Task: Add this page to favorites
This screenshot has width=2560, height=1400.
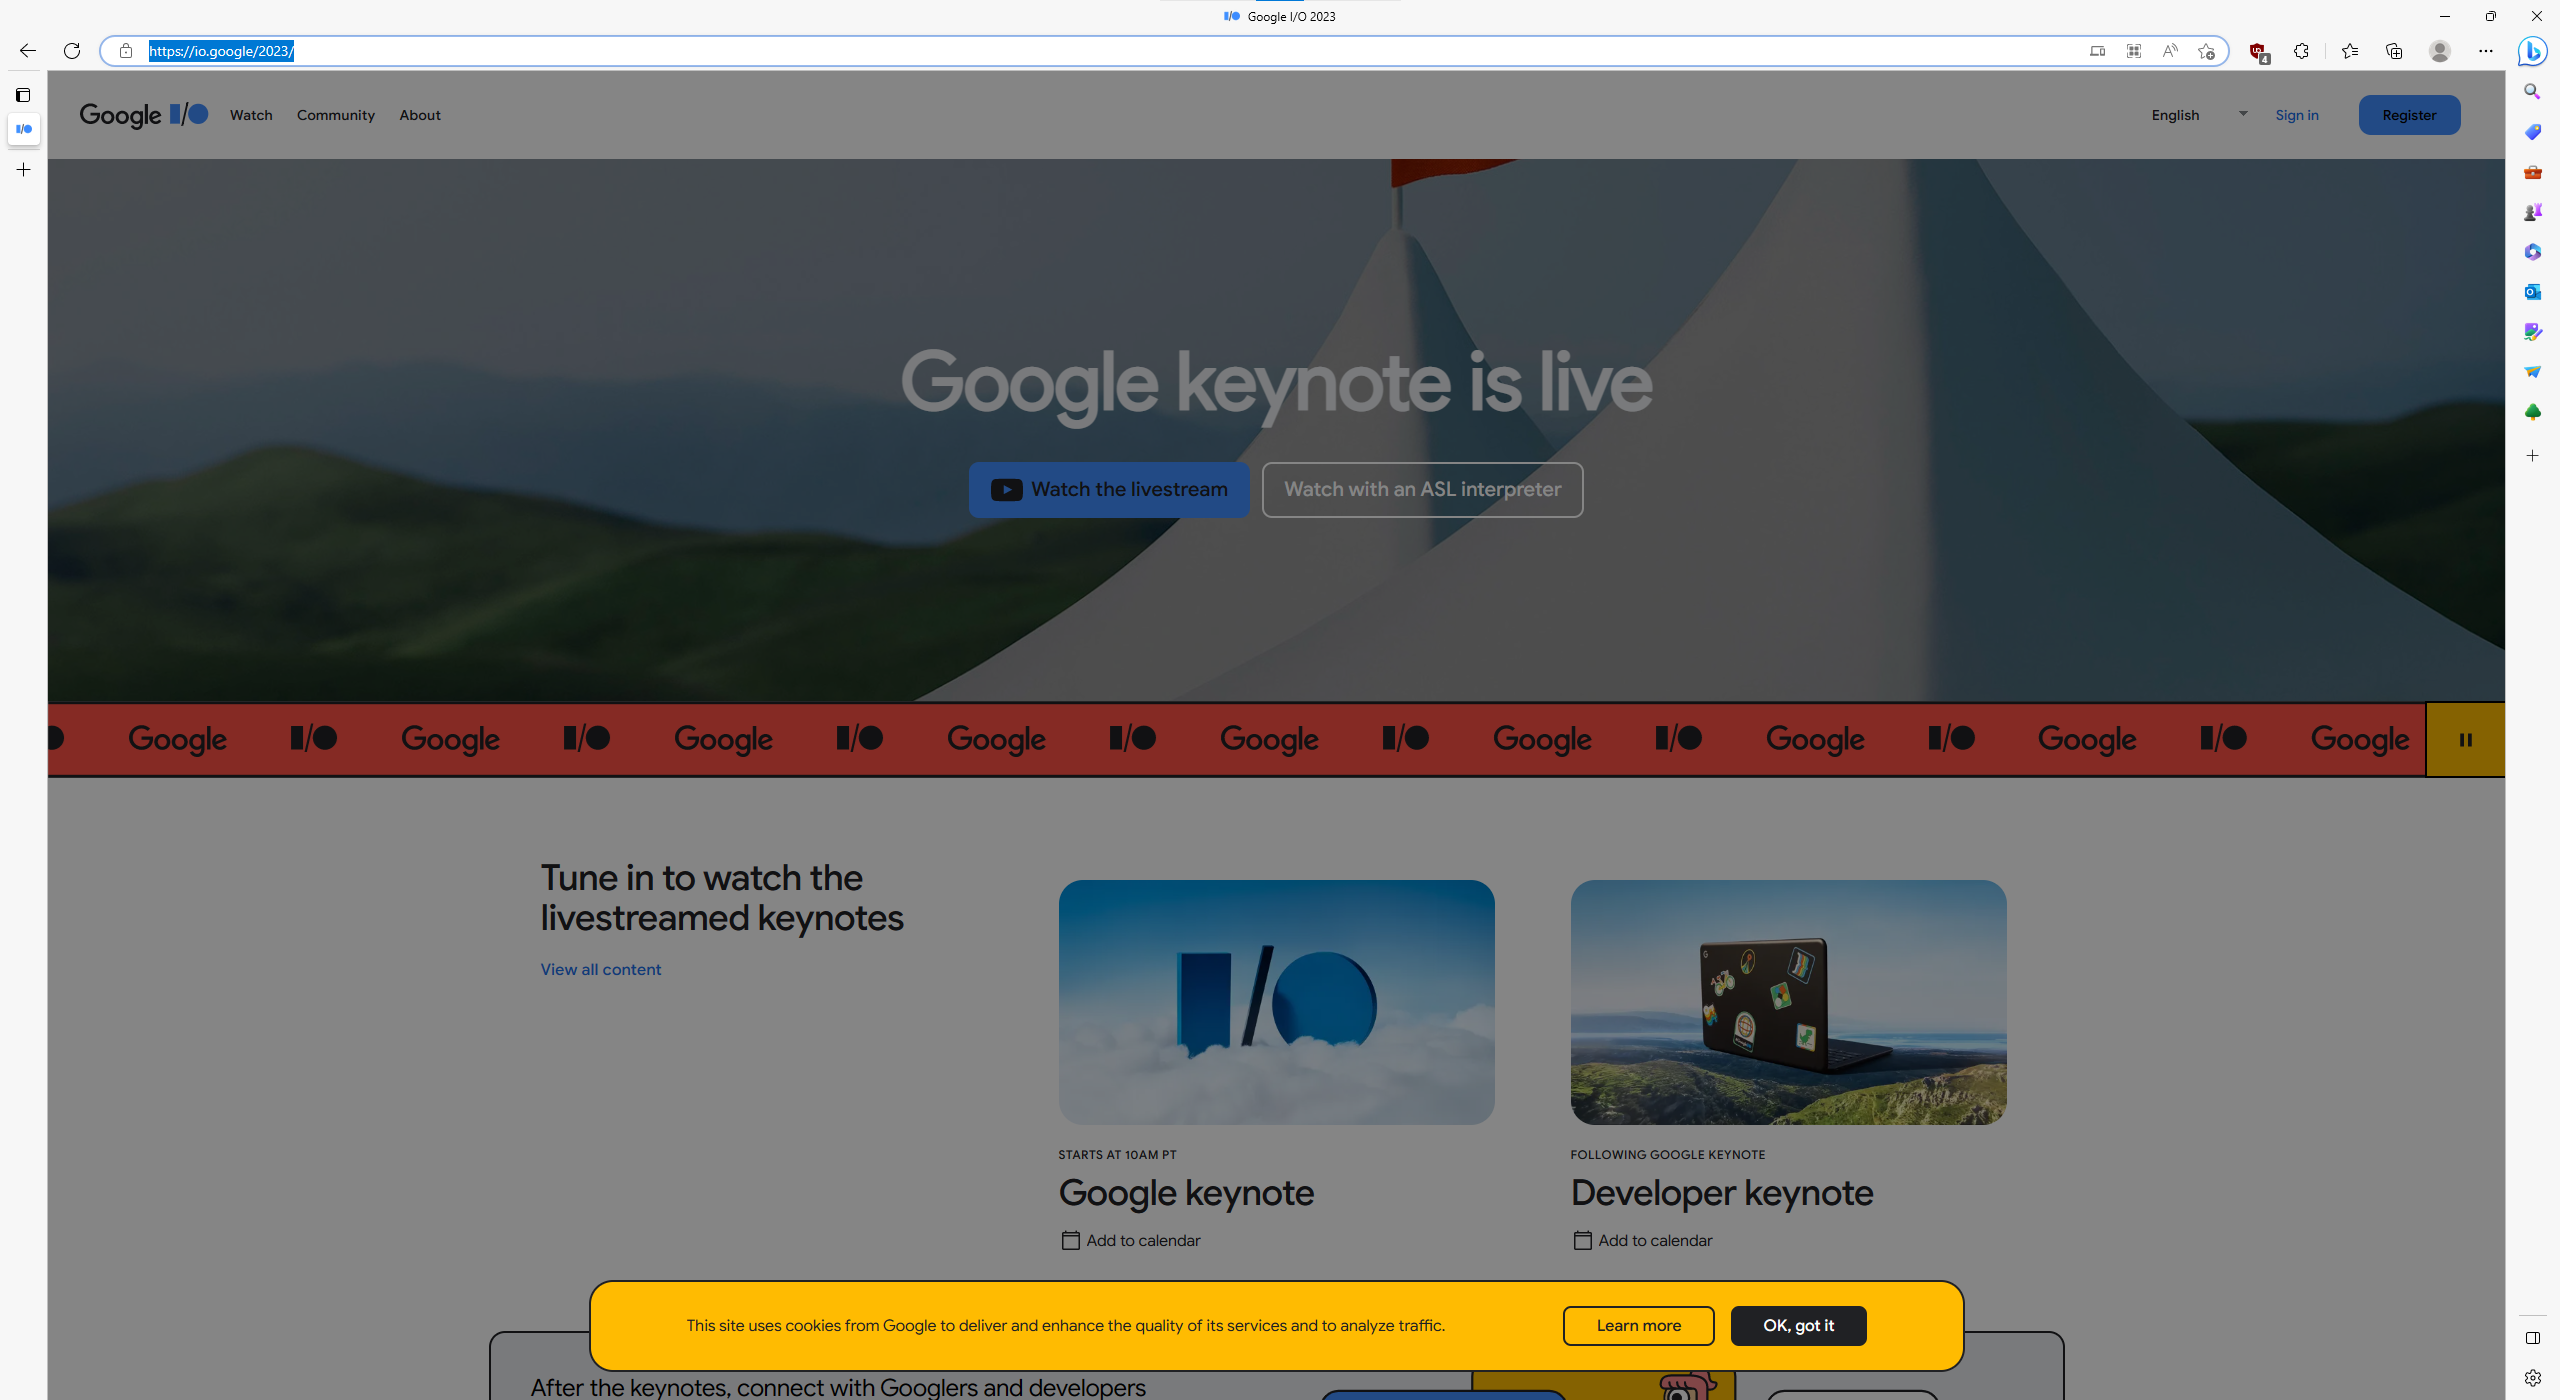Action: tap(2207, 51)
